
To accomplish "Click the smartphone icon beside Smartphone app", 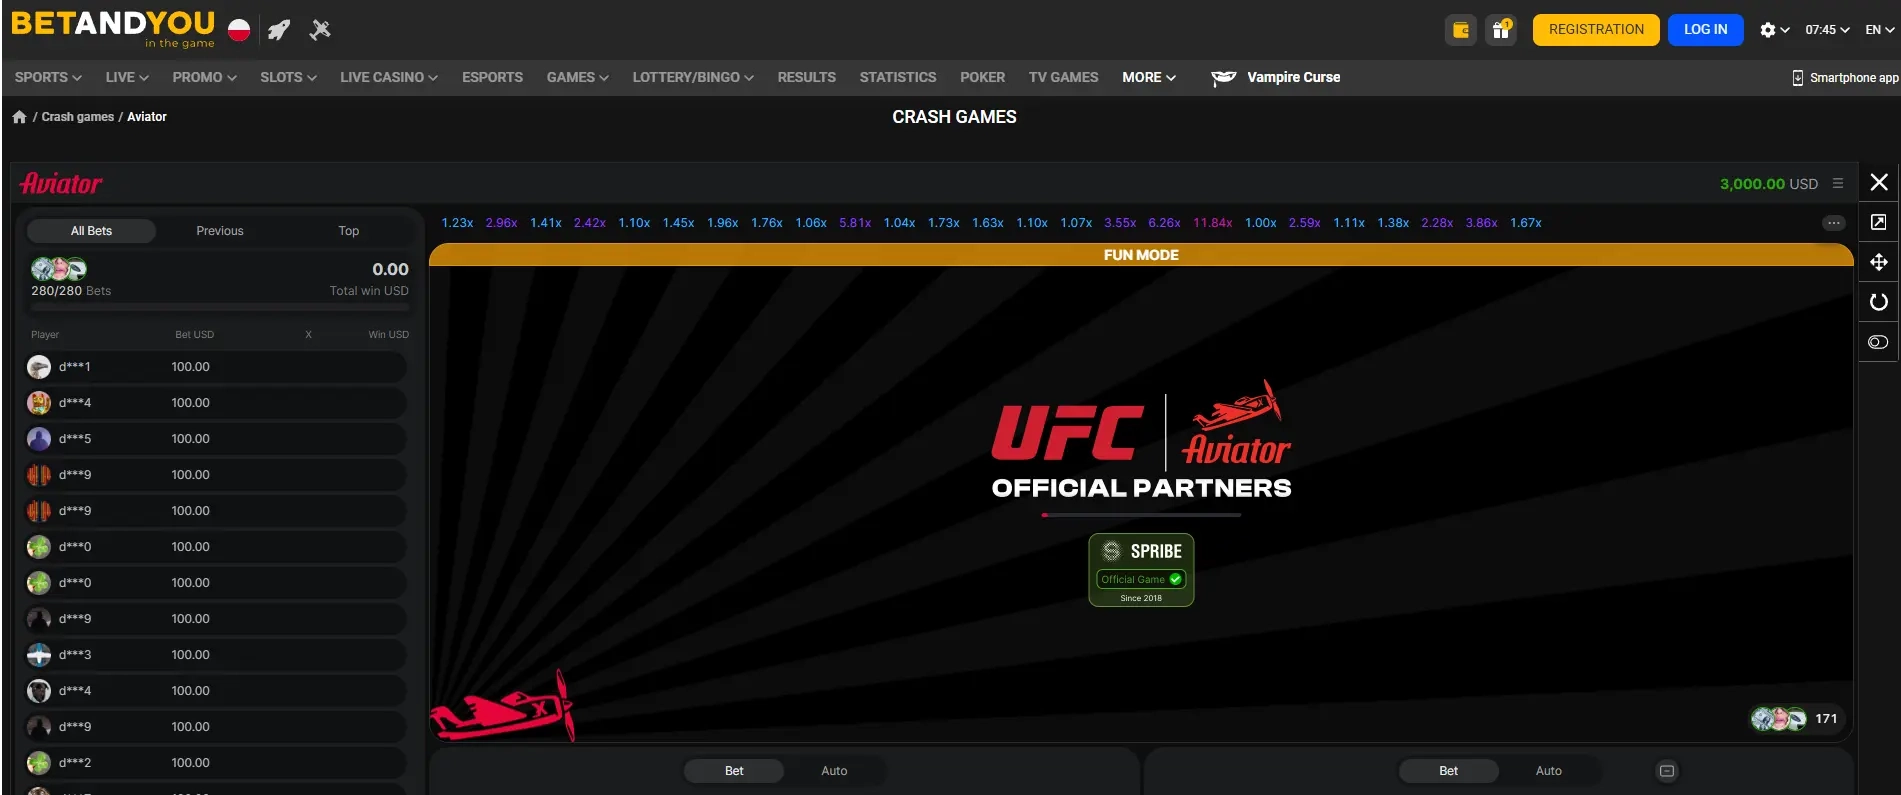I will coord(1798,78).
